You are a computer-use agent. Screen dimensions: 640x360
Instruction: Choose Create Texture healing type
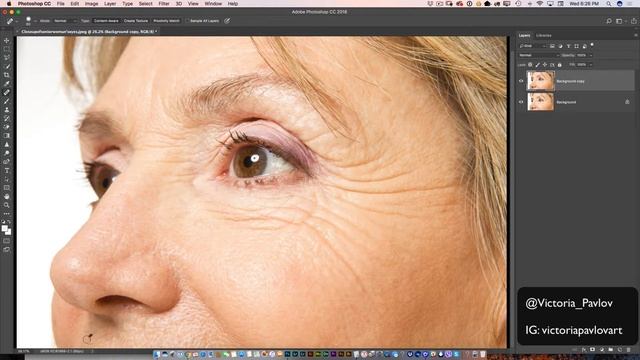pos(136,21)
